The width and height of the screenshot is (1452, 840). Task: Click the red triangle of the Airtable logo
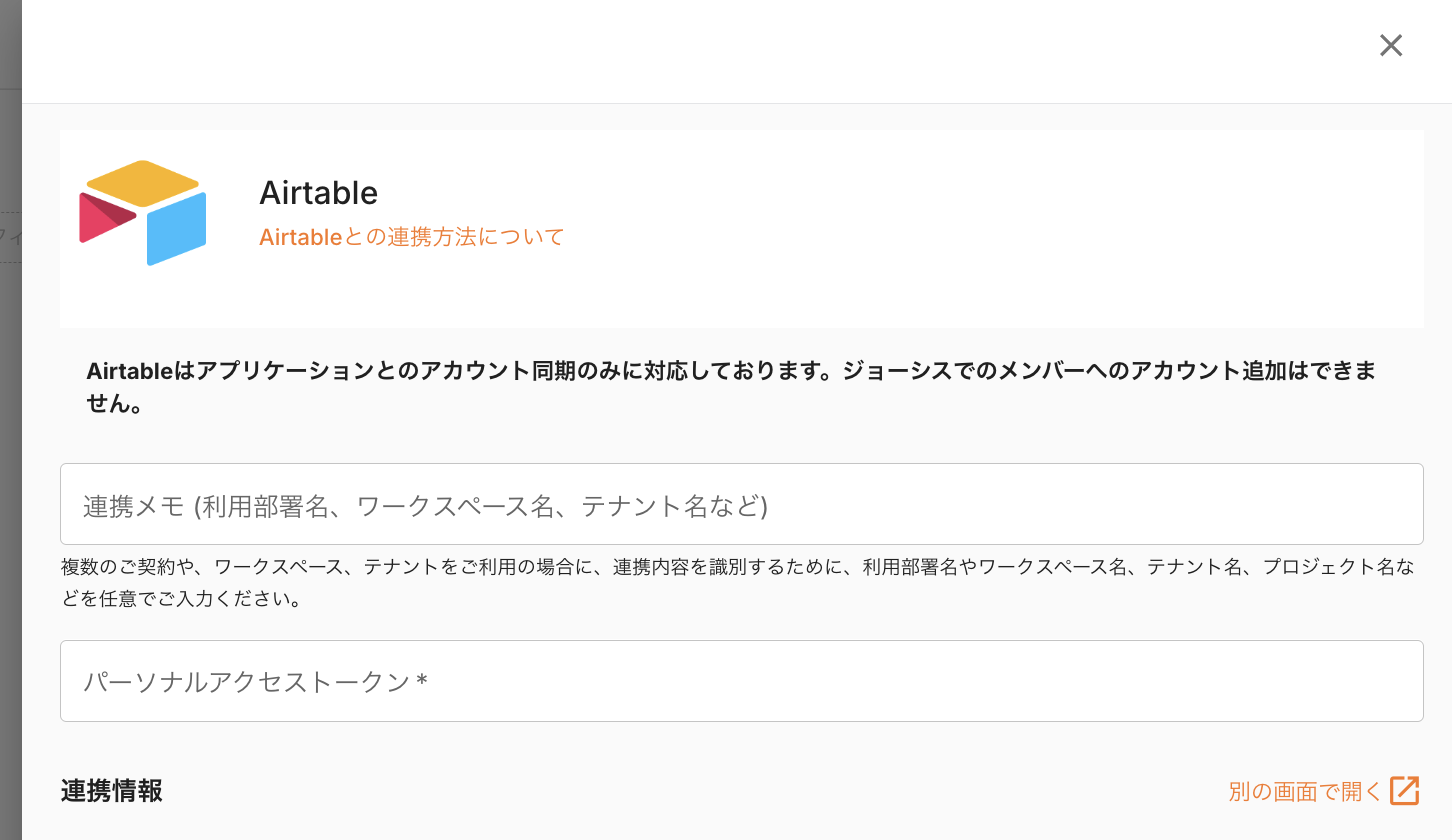click(102, 217)
